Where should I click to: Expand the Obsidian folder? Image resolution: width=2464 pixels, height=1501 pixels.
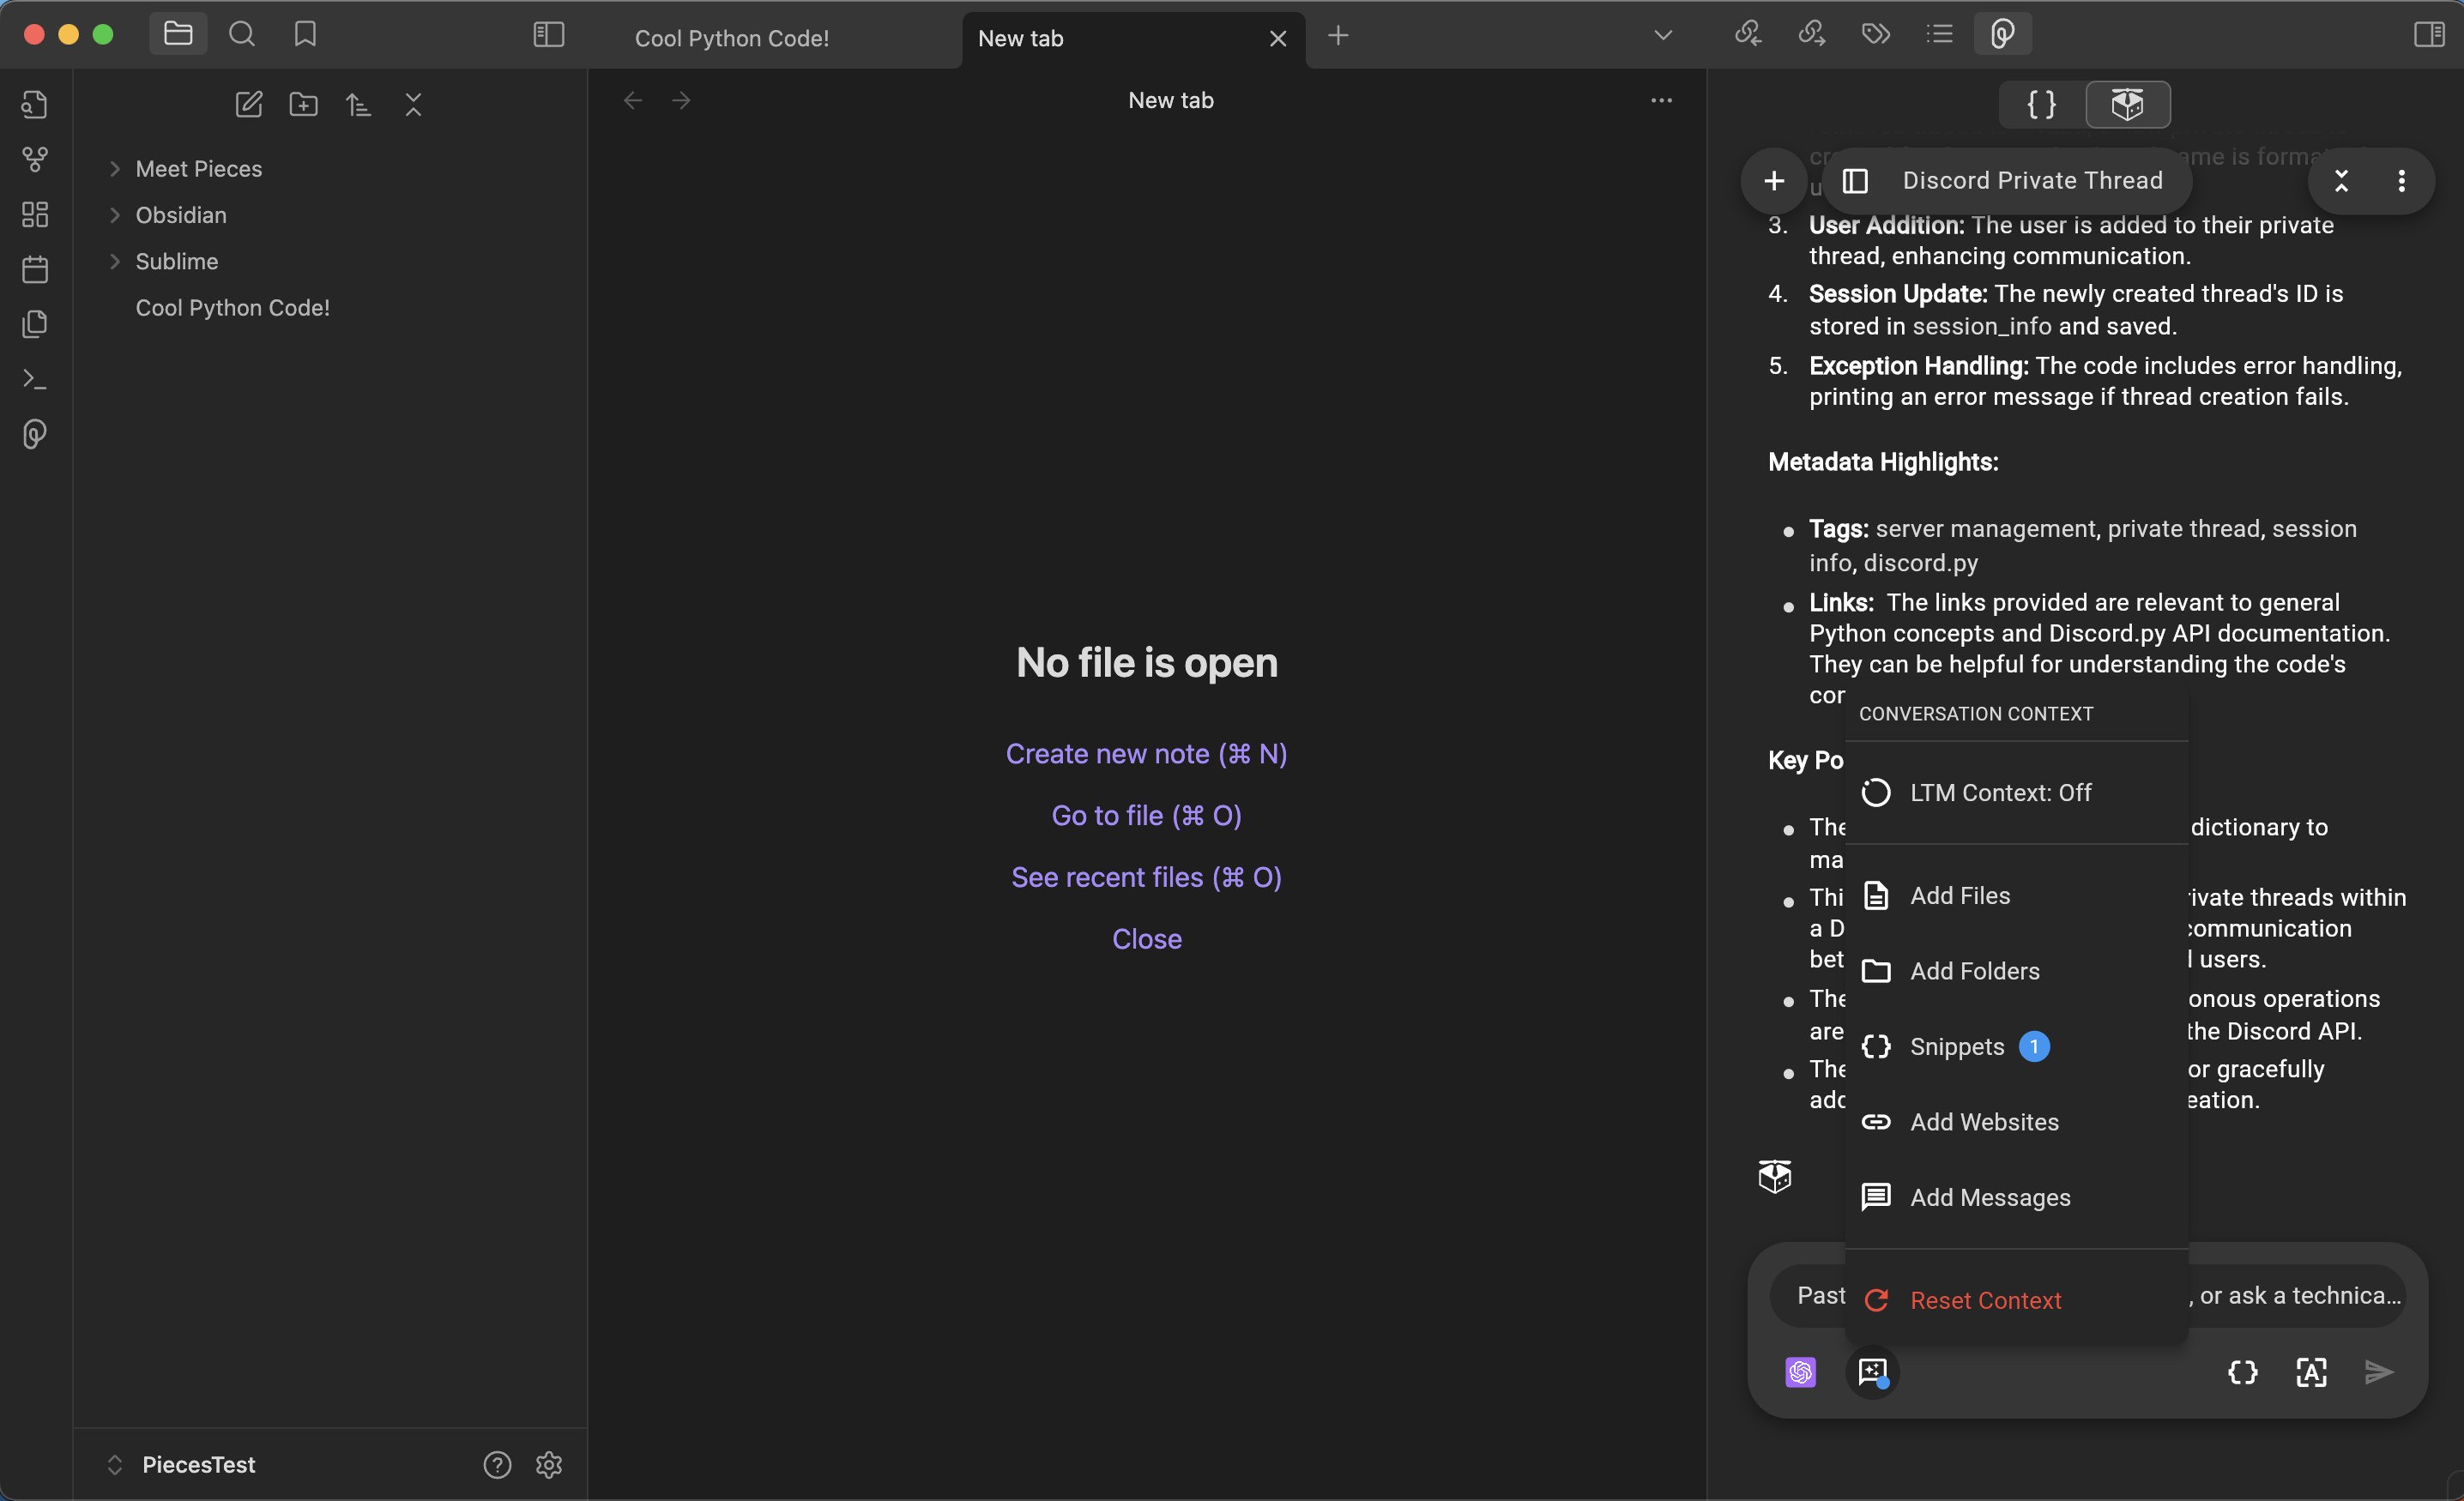coord(115,215)
